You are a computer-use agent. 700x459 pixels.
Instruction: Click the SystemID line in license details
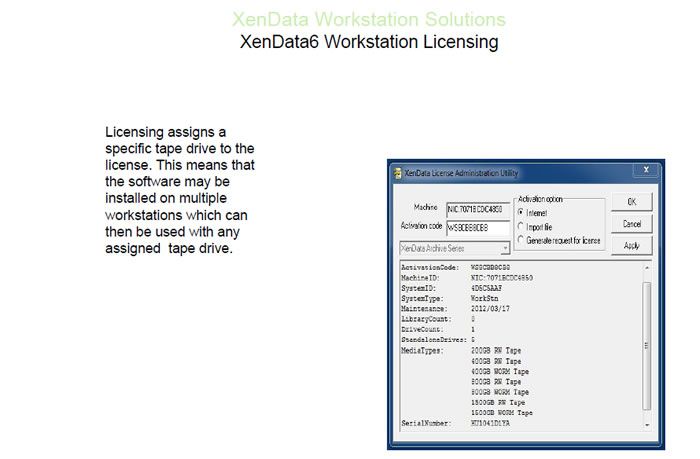pyautogui.click(x=451, y=288)
